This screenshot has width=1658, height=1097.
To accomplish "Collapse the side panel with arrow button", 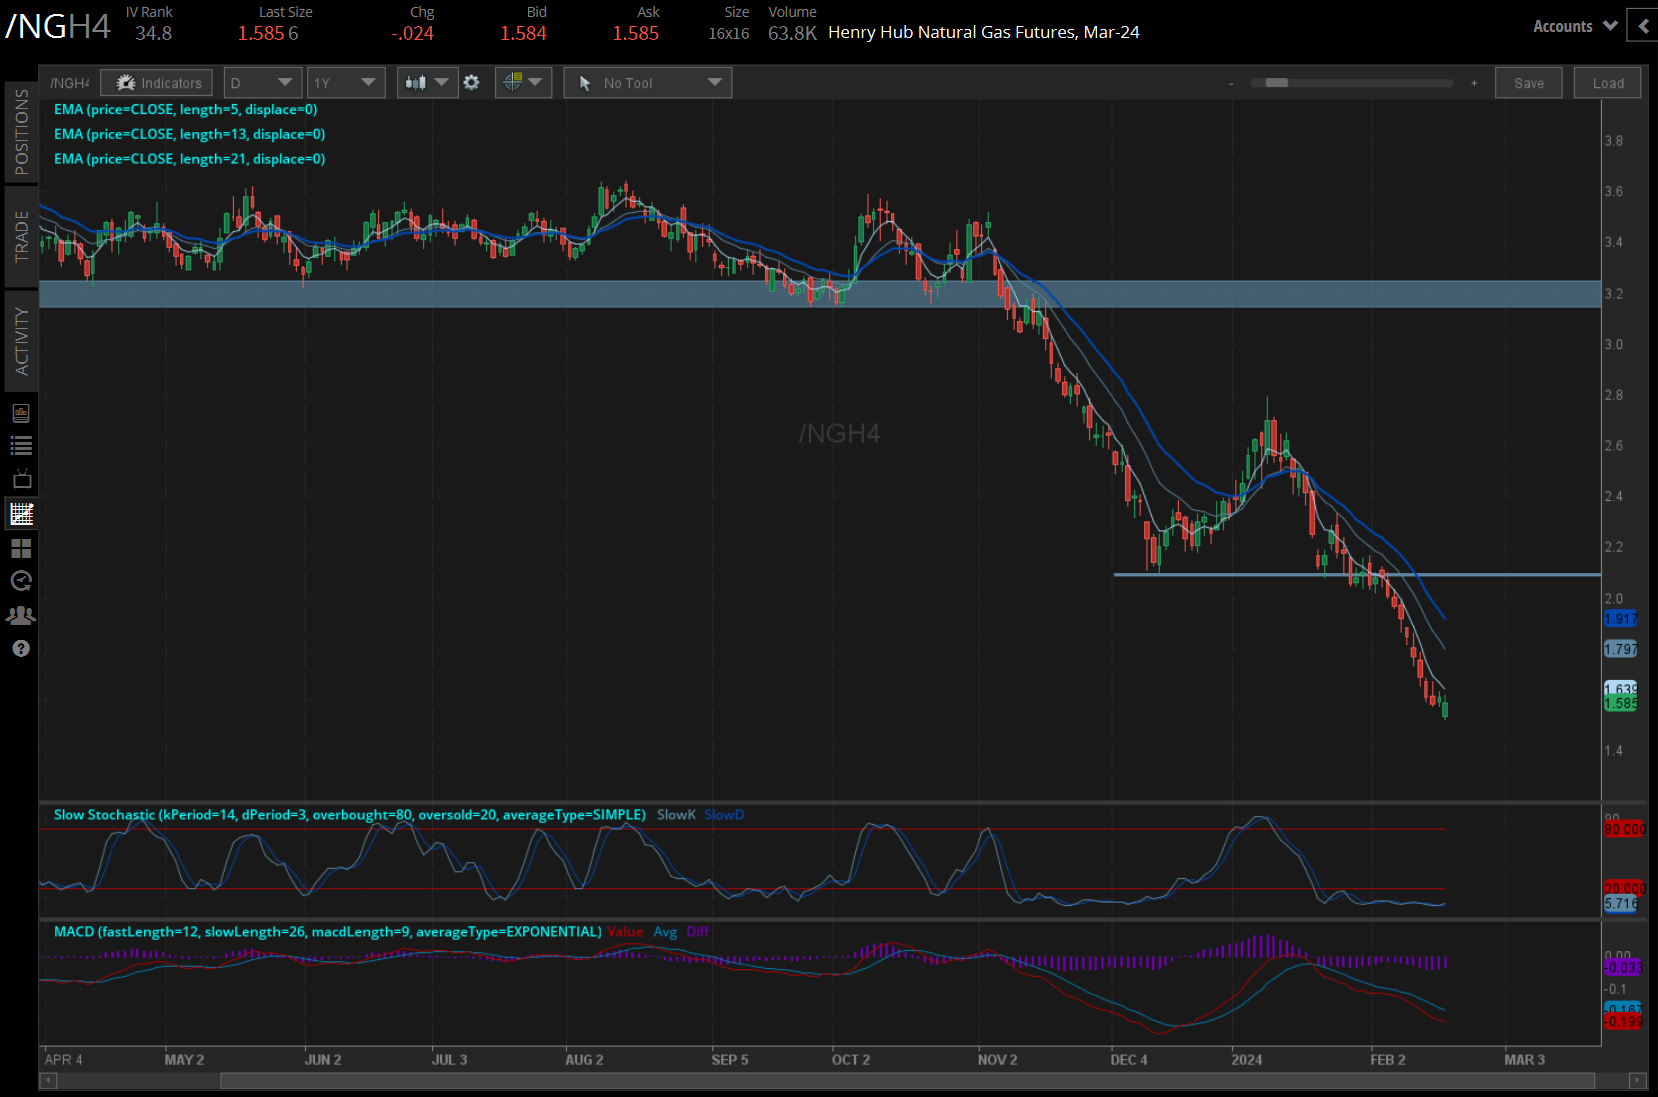I will click(x=1643, y=26).
